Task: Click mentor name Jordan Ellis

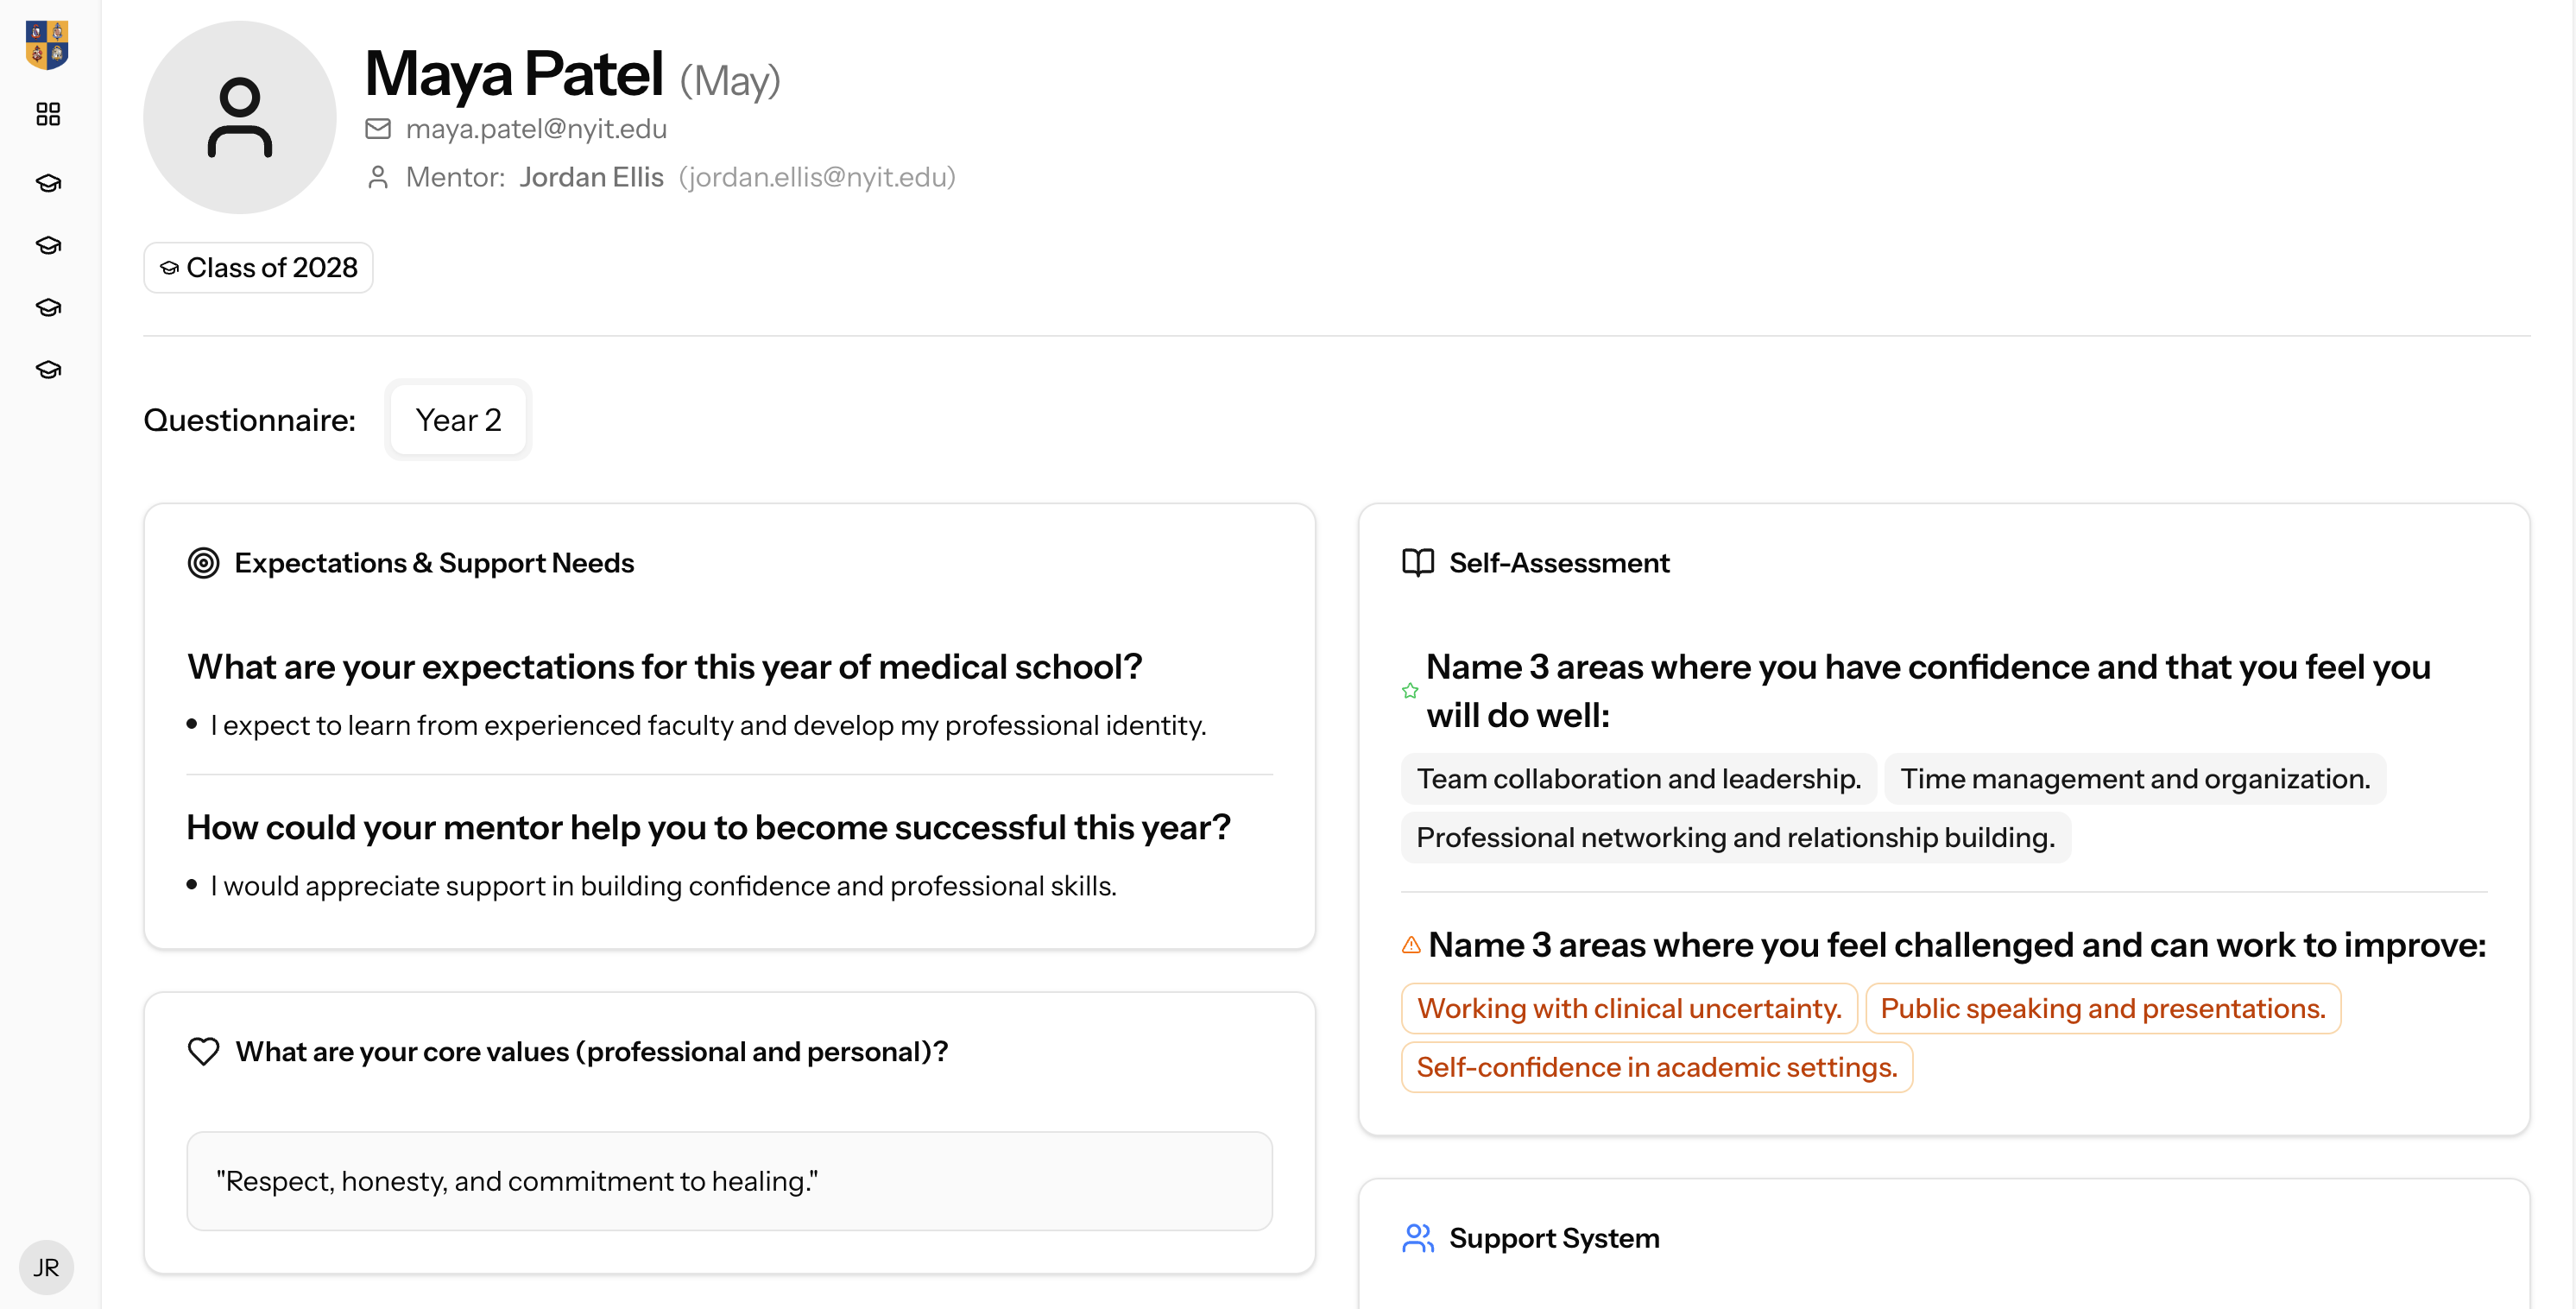Action: [591, 177]
